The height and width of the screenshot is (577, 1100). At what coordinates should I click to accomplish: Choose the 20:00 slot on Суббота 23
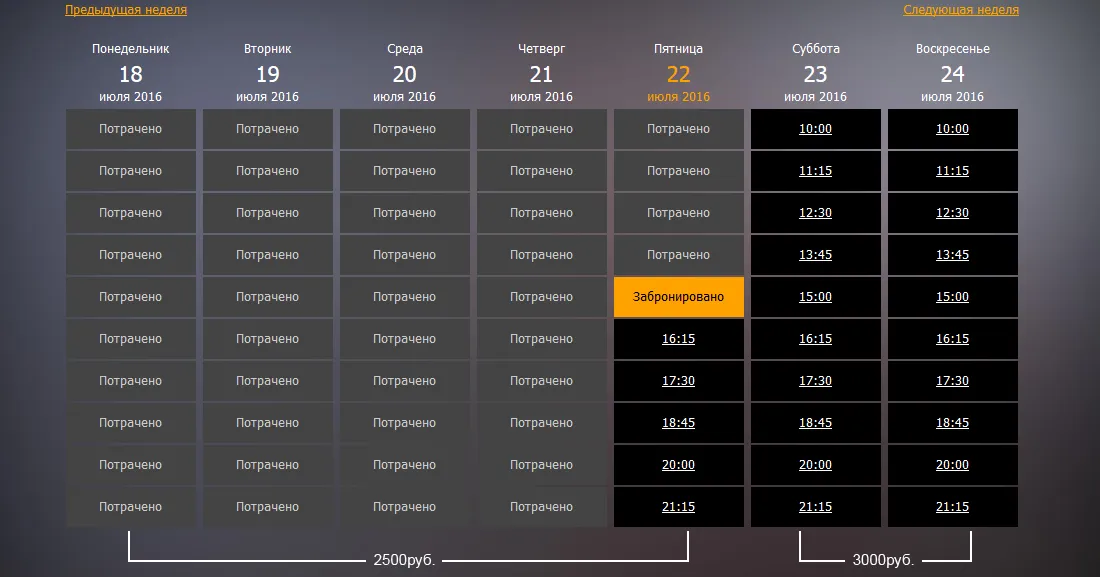tap(815, 465)
